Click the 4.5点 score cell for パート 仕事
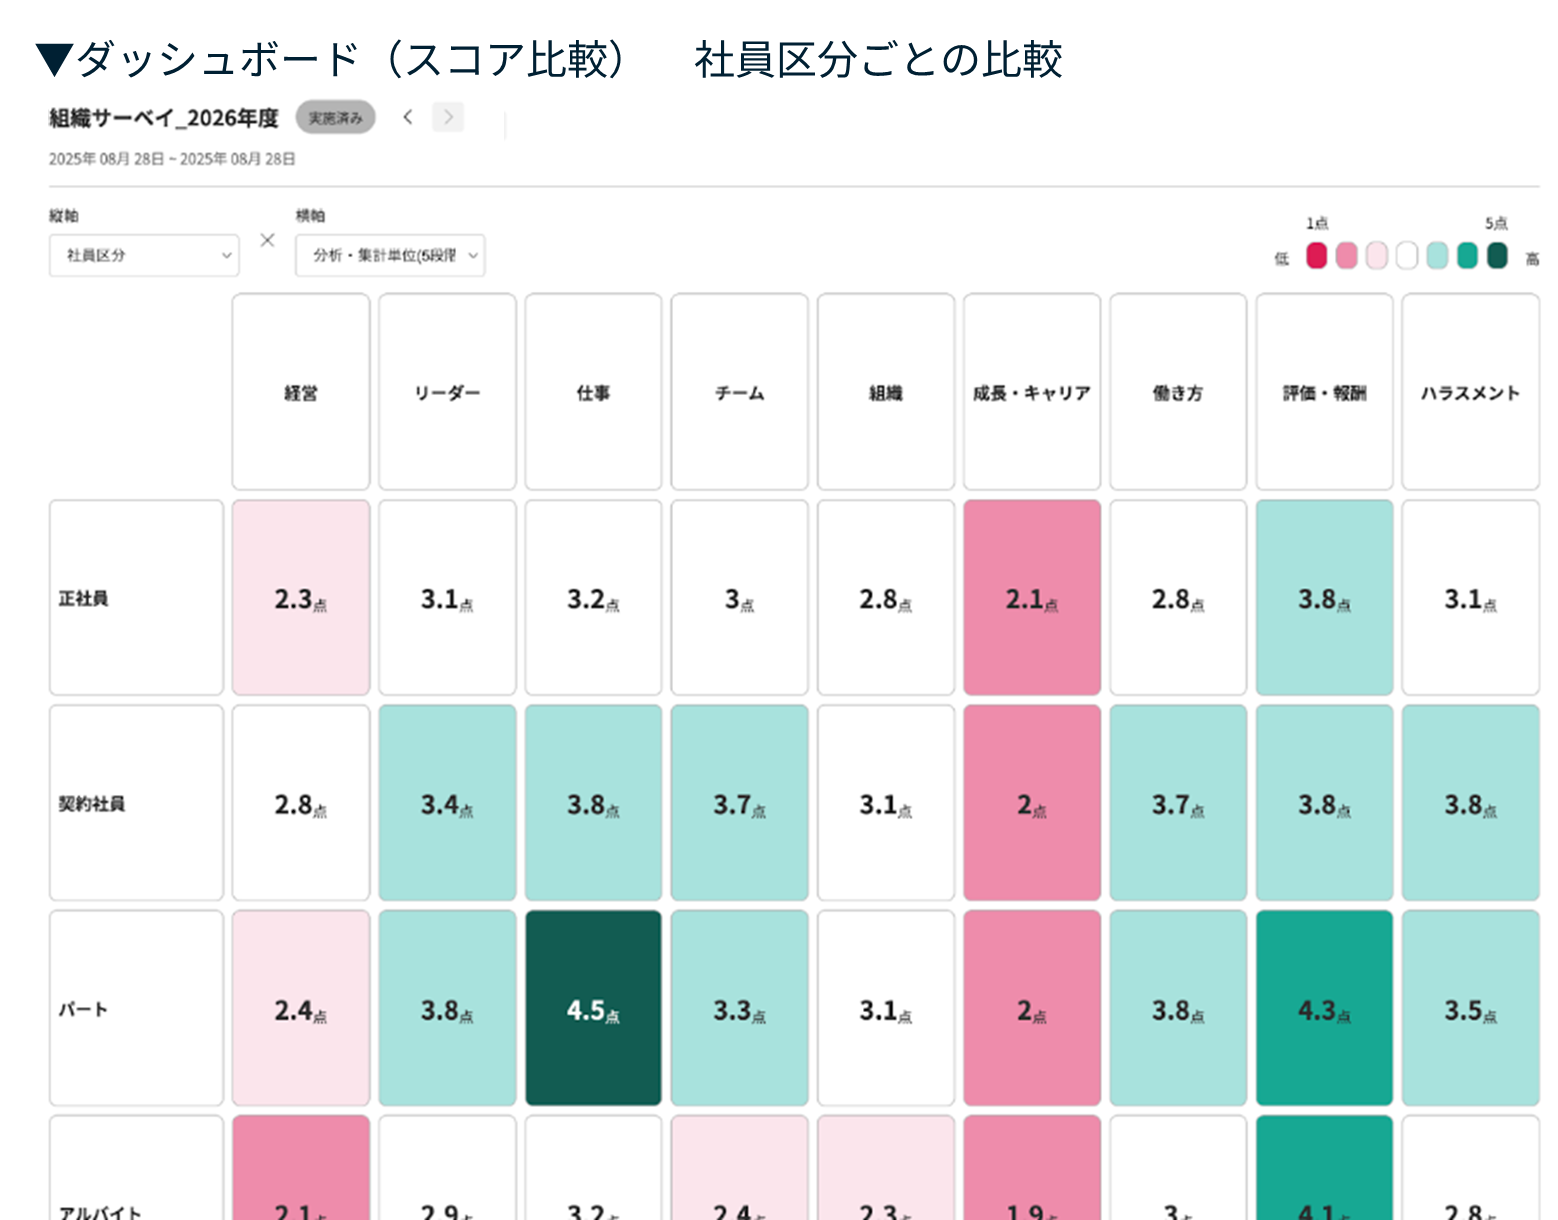The height and width of the screenshot is (1220, 1558). pyautogui.click(x=593, y=1008)
